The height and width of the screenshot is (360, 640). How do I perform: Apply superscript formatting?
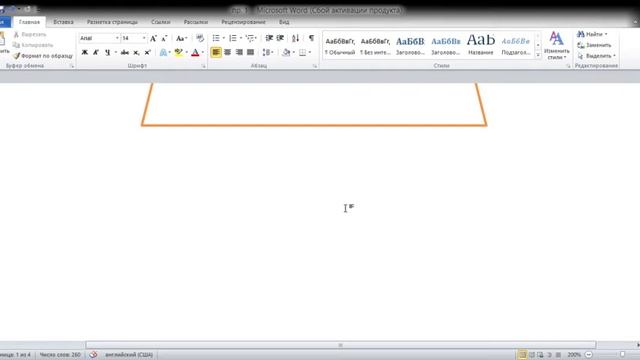pyautogui.click(x=147, y=52)
